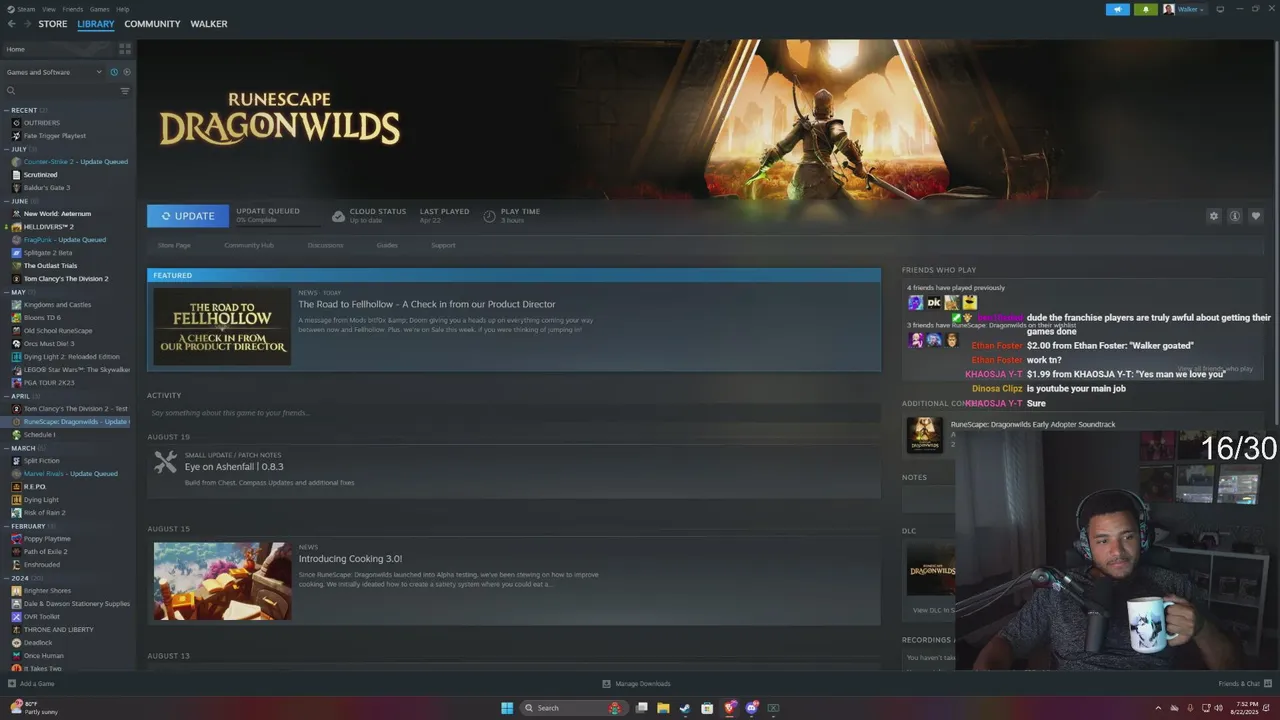Viewport: 1280px width, 720px height.
Task: Click the Cloud Status icon
Action: click(x=338, y=216)
